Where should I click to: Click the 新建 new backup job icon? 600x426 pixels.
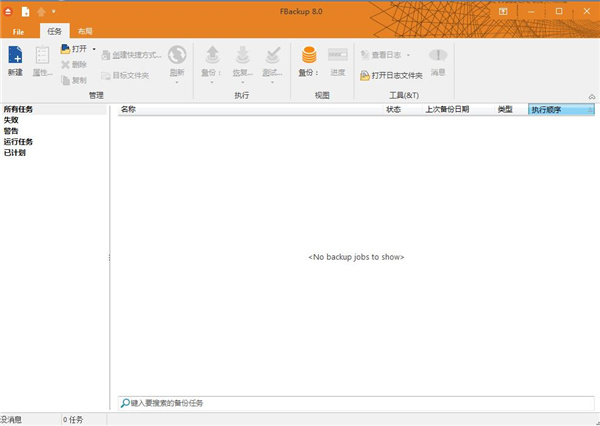tap(15, 55)
